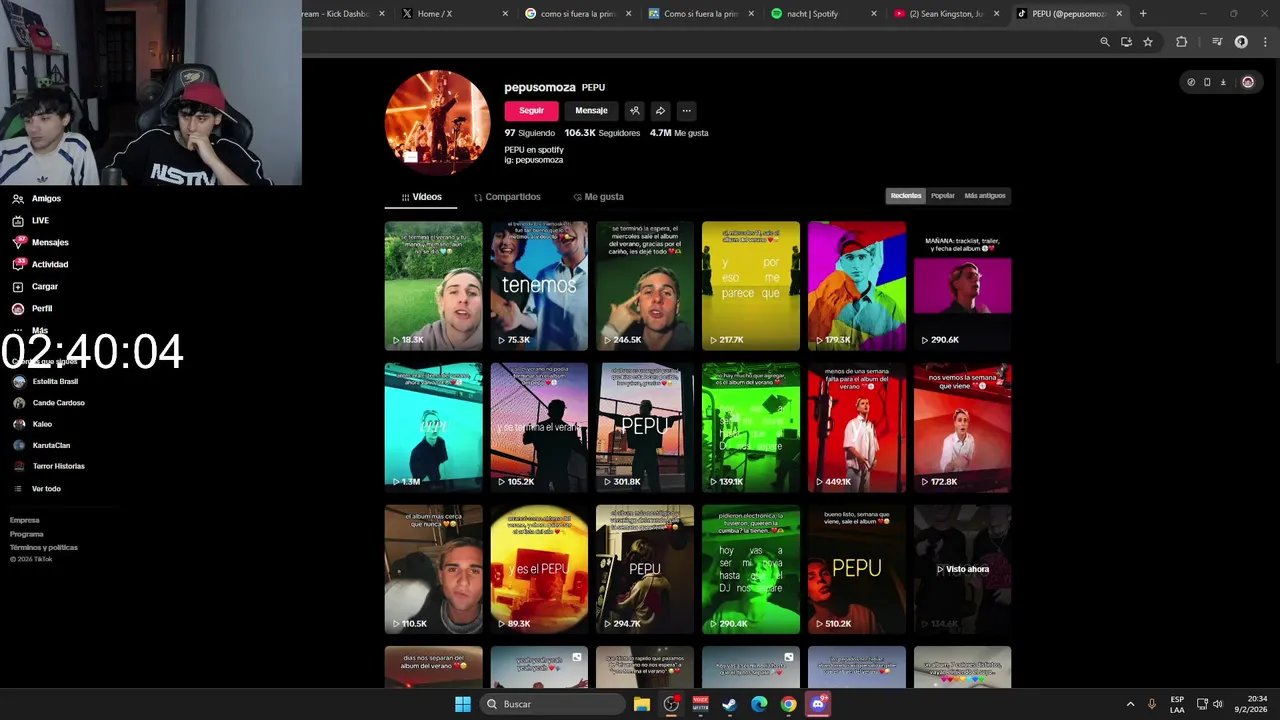Switch ESP LAA keyboard language
This screenshot has height=720, width=1280.
coord(1177,704)
